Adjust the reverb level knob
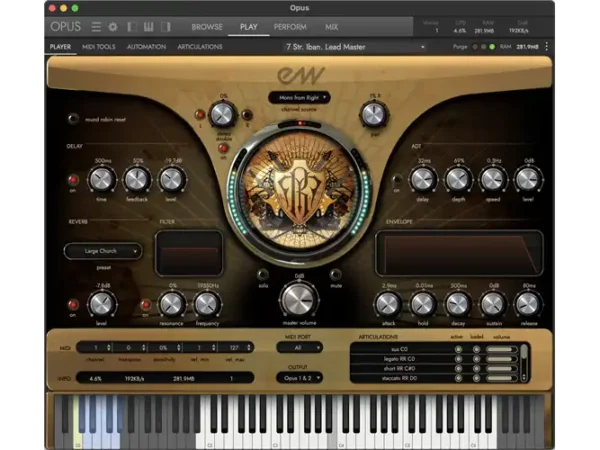600x450 pixels. tap(101, 304)
